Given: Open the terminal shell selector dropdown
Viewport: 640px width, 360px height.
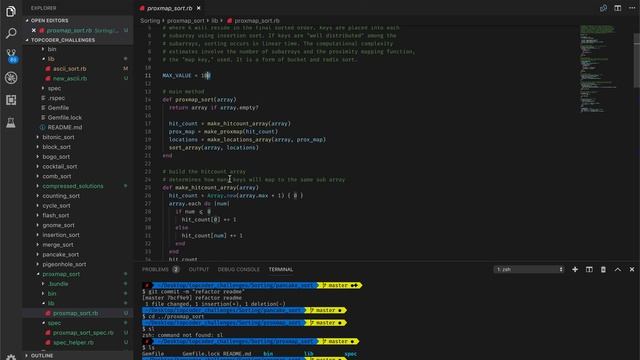Looking at the screenshot, I should coord(529,269).
